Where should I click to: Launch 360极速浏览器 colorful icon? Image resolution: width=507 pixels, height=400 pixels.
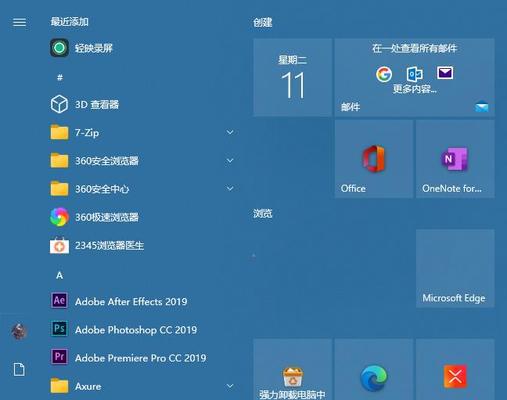(x=59, y=217)
